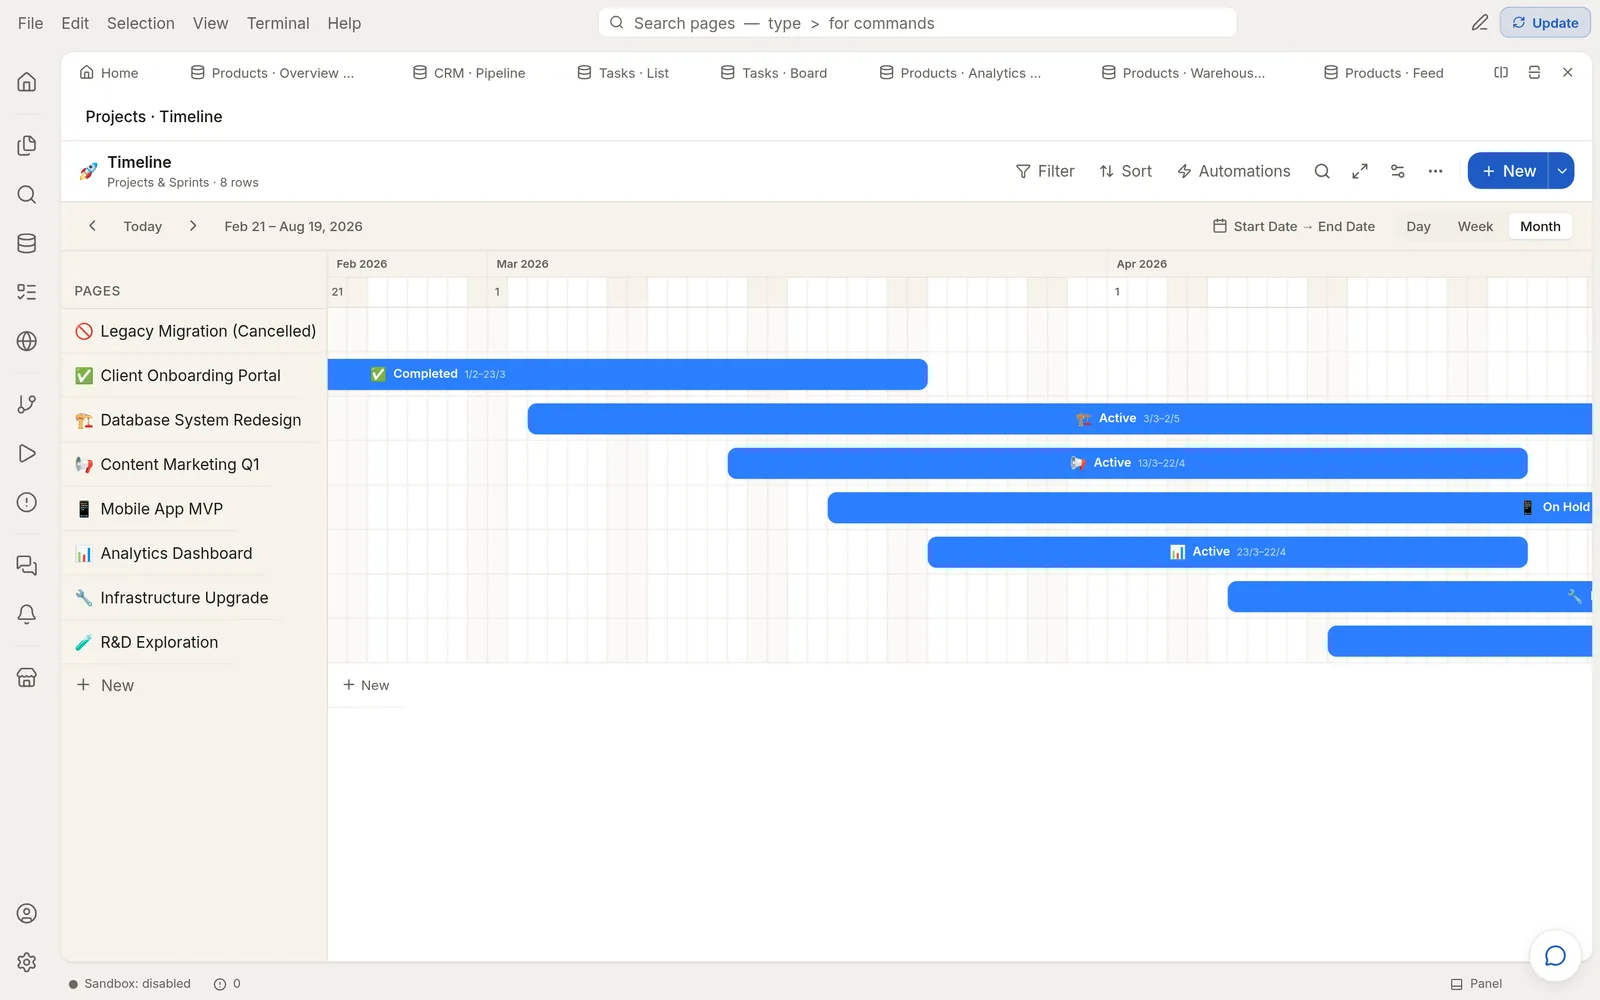The width and height of the screenshot is (1600, 1000).
Task: Open the notifications bell icon
Action: [x=27, y=614]
